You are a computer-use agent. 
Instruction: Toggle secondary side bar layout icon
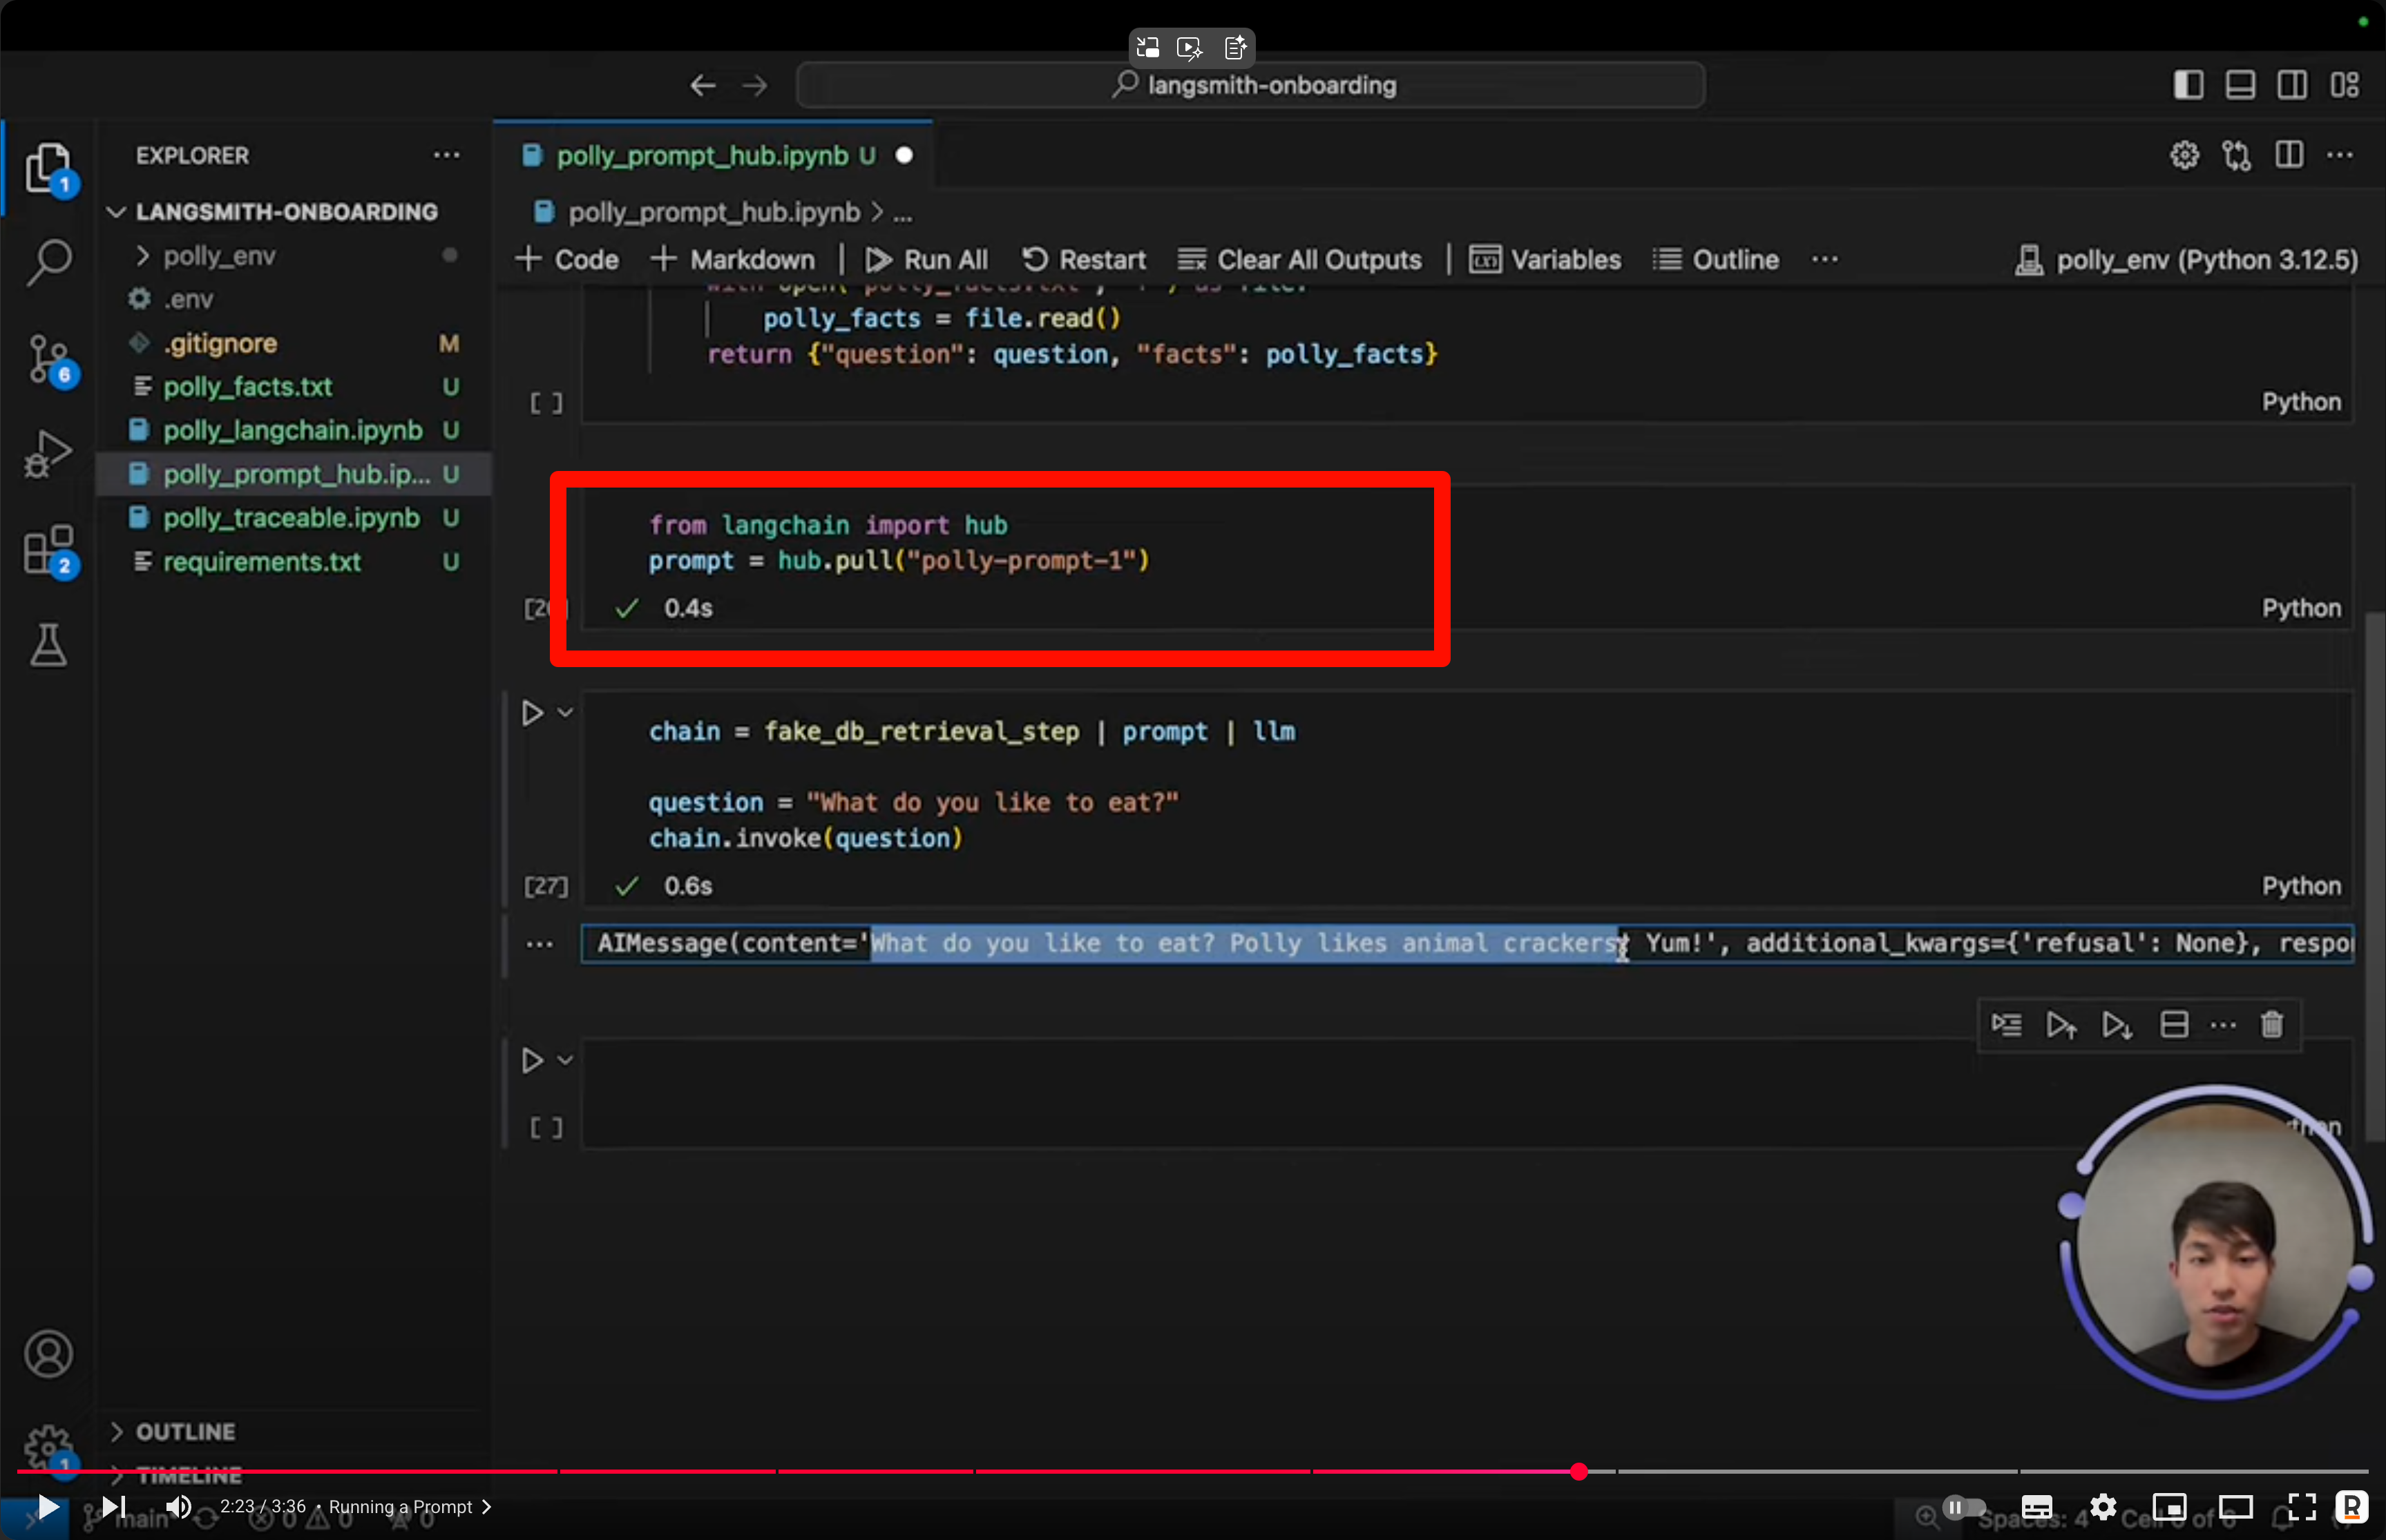click(2292, 85)
